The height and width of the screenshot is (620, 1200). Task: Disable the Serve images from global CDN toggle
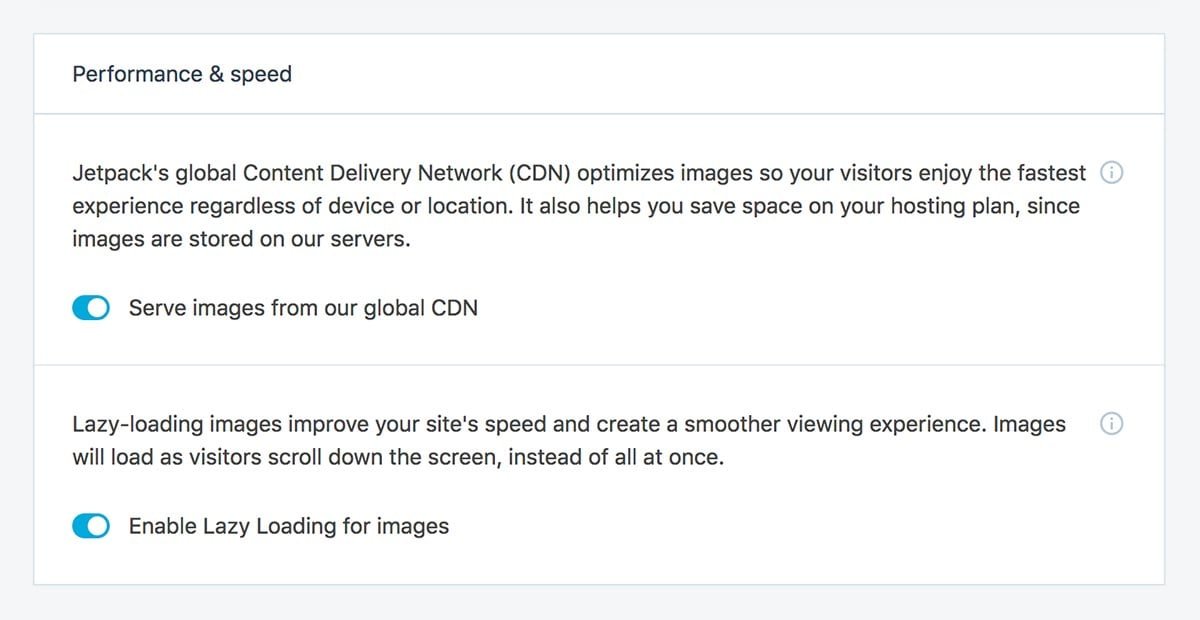91,309
